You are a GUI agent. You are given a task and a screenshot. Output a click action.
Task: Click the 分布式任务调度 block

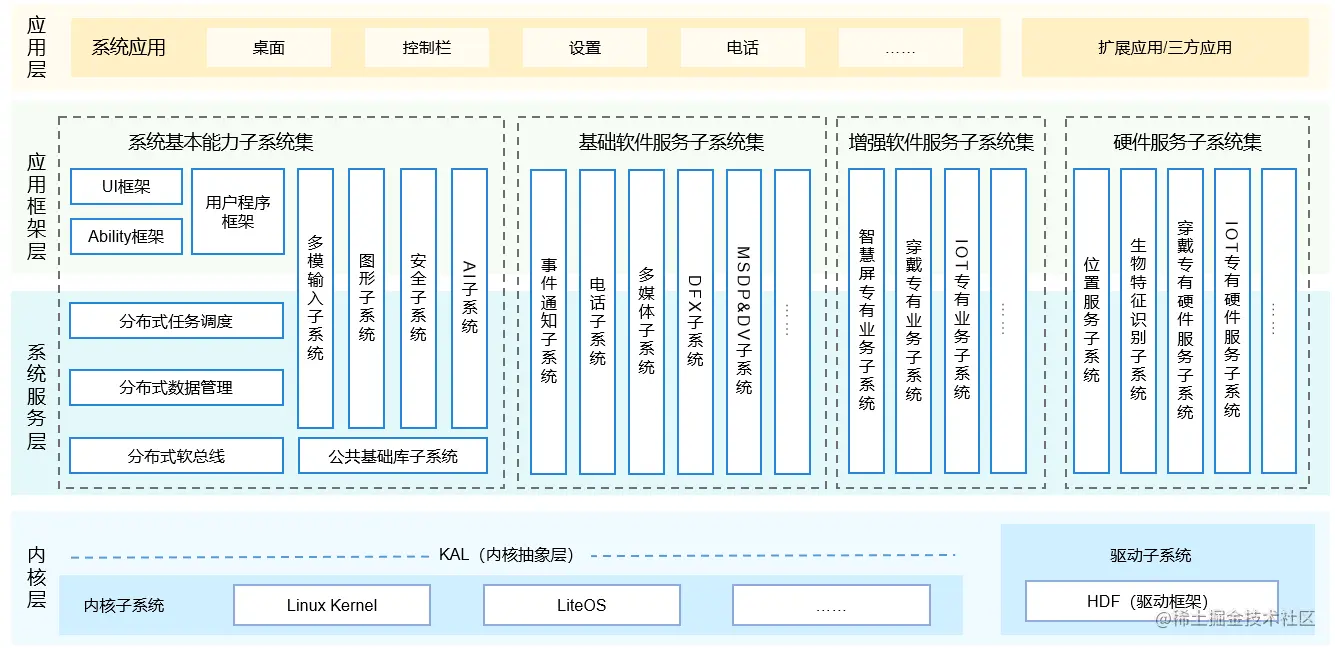[176, 320]
